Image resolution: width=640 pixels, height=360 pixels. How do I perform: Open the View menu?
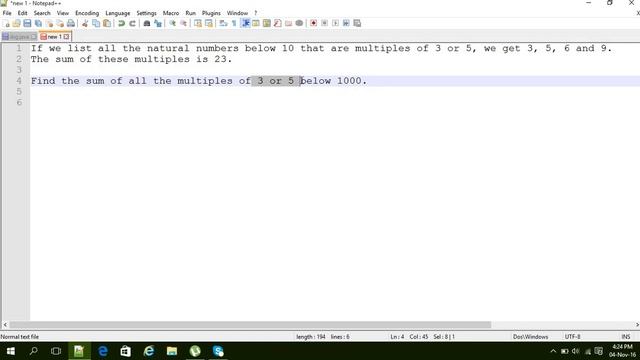63,13
